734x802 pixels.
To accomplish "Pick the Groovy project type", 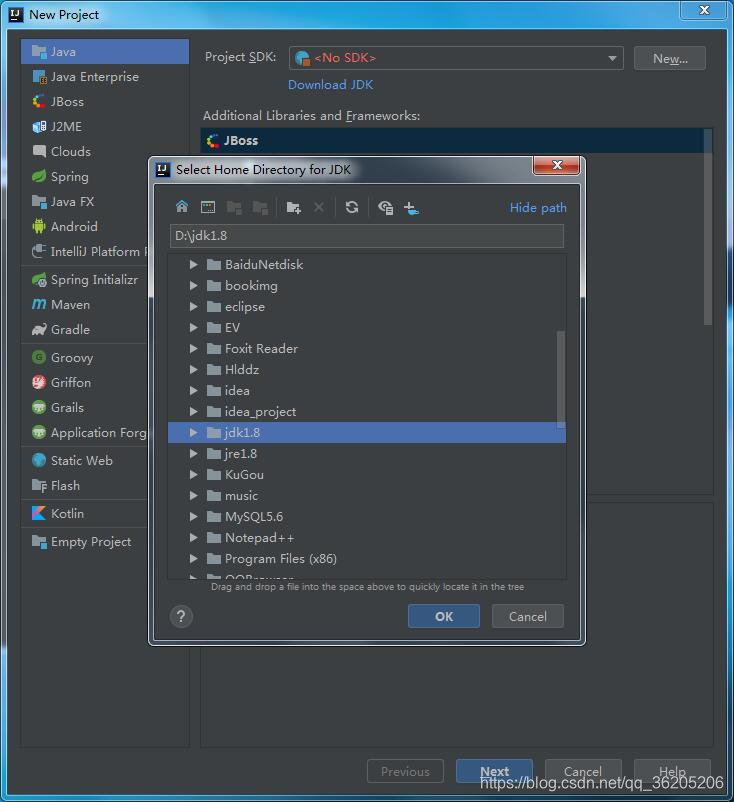I will pyautogui.click(x=85, y=358).
